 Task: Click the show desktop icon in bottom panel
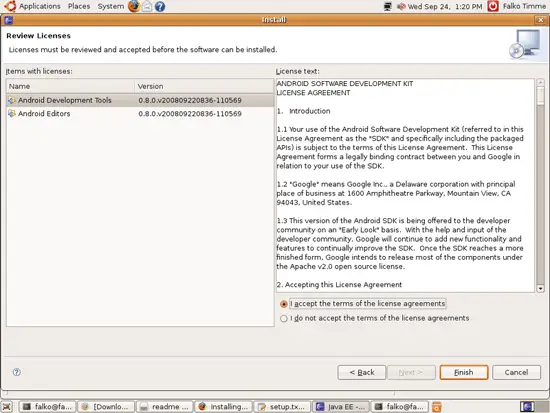(7, 407)
